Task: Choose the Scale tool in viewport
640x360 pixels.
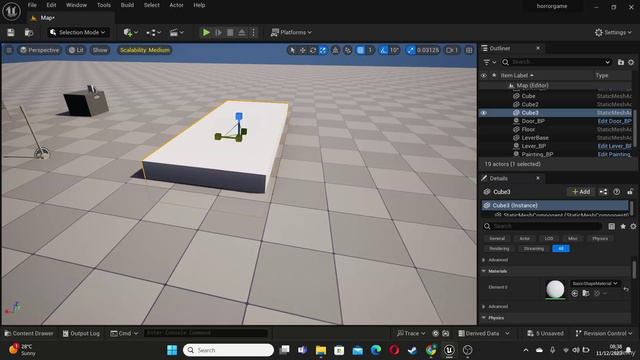Action: pos(323,50)
